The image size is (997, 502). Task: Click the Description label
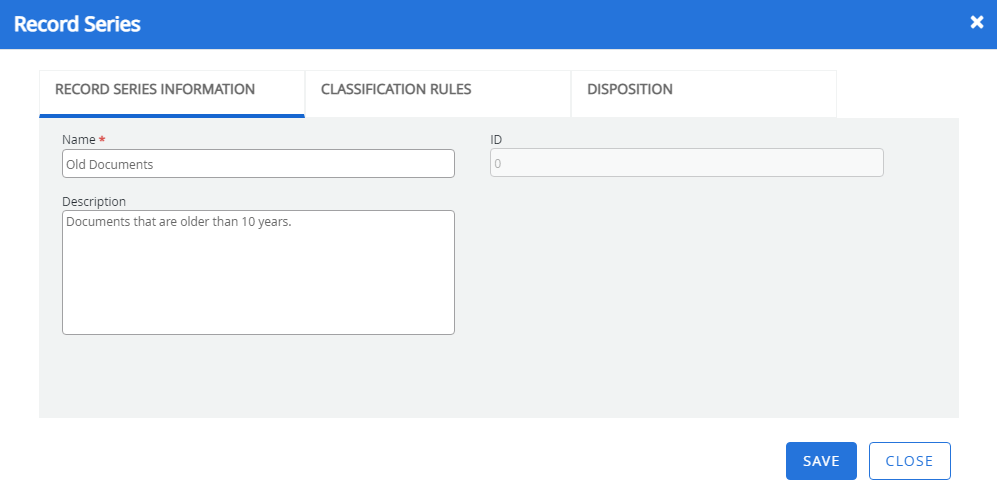point(94,201)
